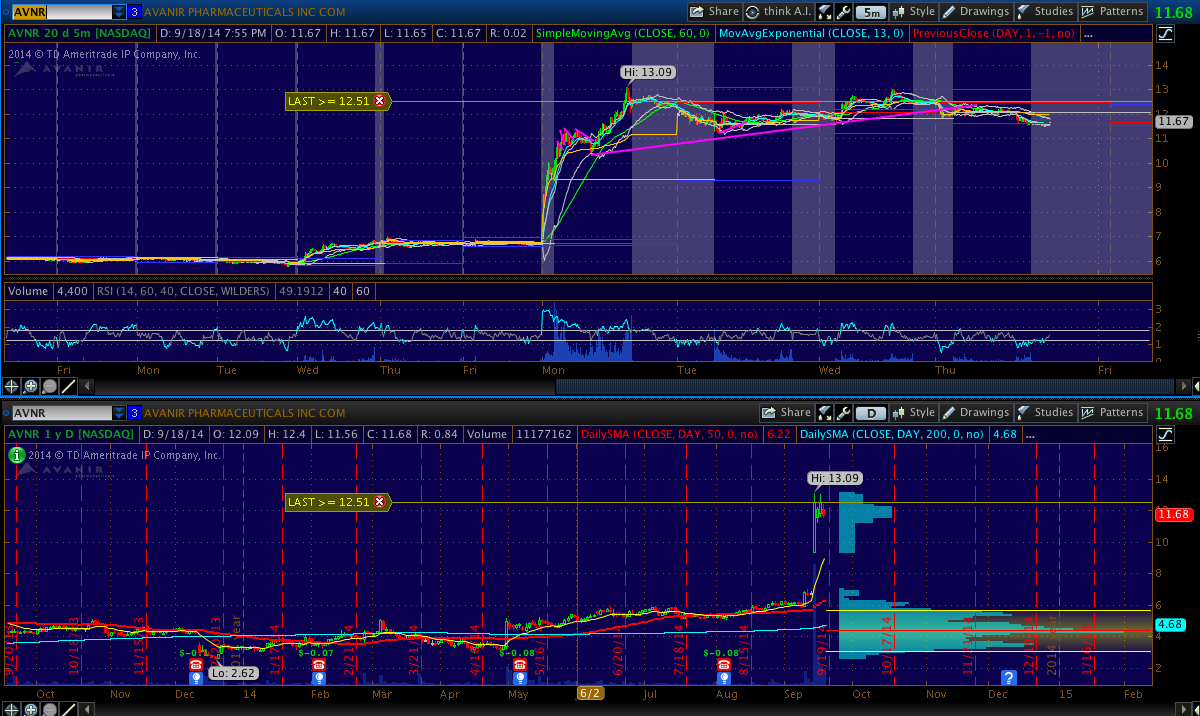The image size is (1200, 716).
Task: Select the trendline drawing tool icon
Action: coord(69,386)
